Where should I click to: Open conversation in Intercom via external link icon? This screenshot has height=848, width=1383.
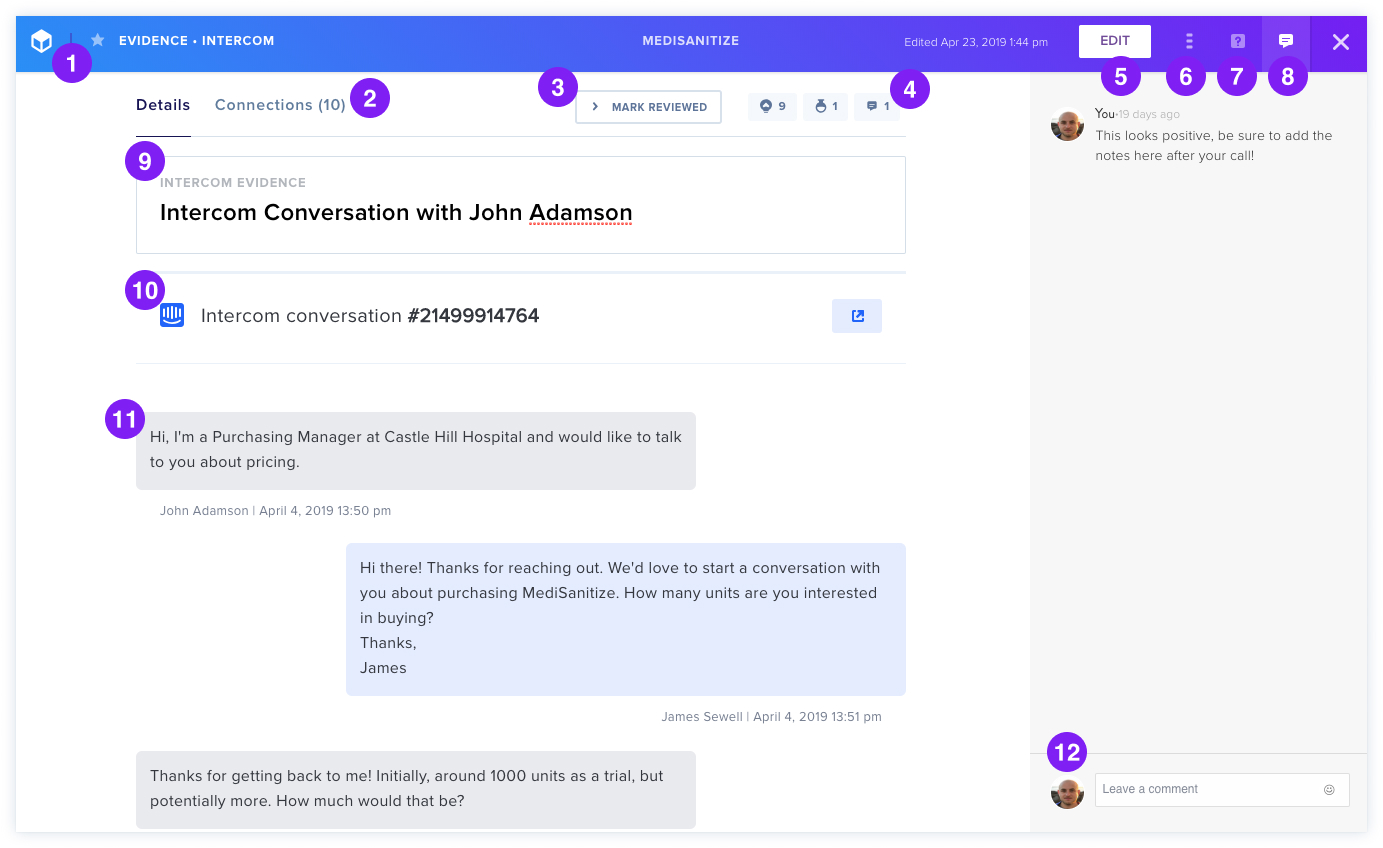[857, 316]
